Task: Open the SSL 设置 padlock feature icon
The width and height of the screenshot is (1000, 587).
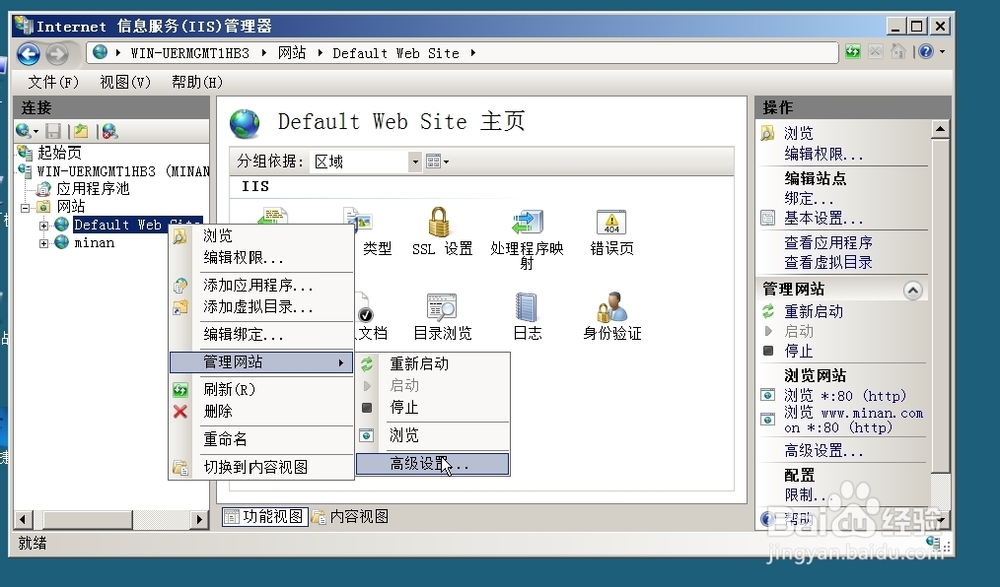Action: (439, 222)
